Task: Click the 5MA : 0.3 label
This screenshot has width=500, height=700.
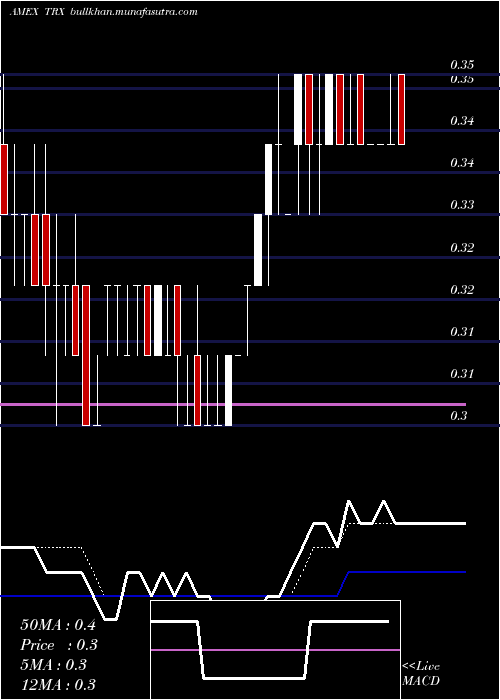Action: [x=54, y=665]
